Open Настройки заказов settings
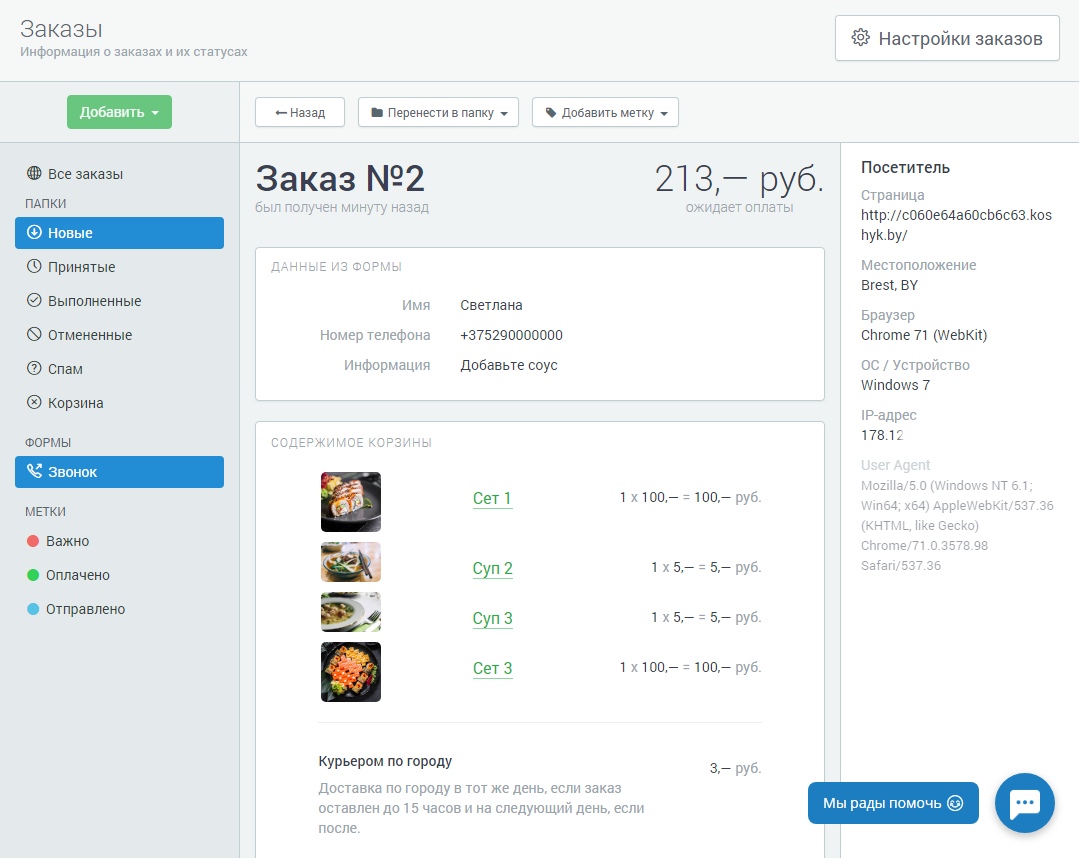Image resolution: width=1079 pixels, height=862 pixels. pyautogui.click(x=946, y=39)
